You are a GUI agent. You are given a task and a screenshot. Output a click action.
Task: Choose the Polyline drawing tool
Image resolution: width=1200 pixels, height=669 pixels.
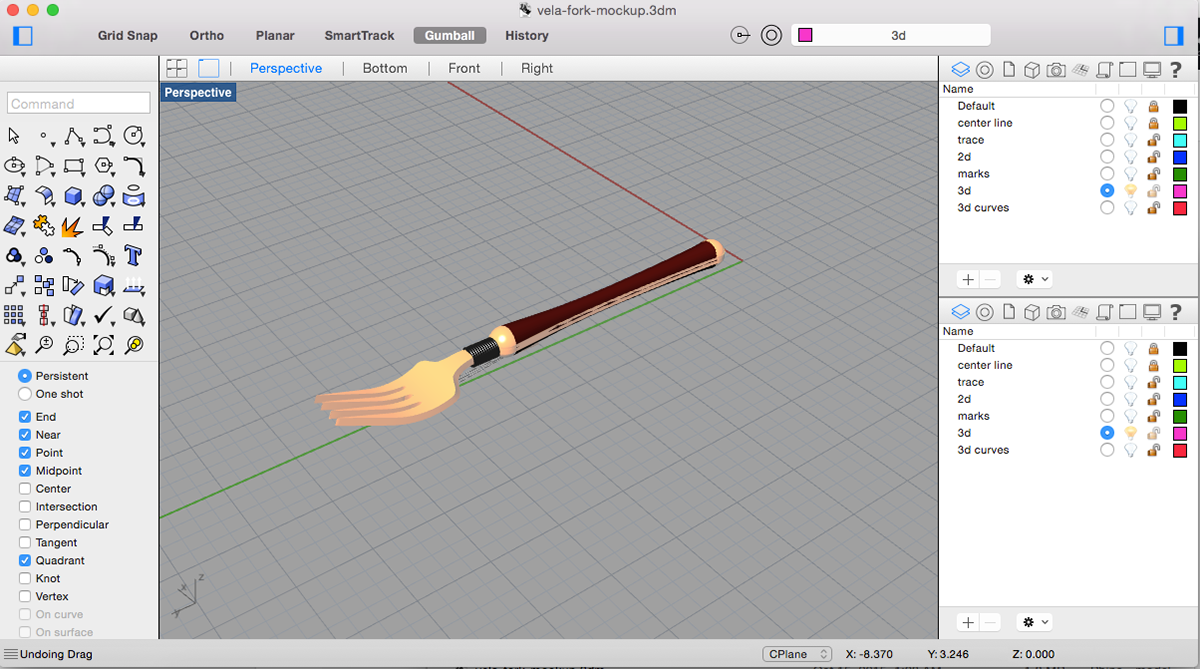point(74,135)
